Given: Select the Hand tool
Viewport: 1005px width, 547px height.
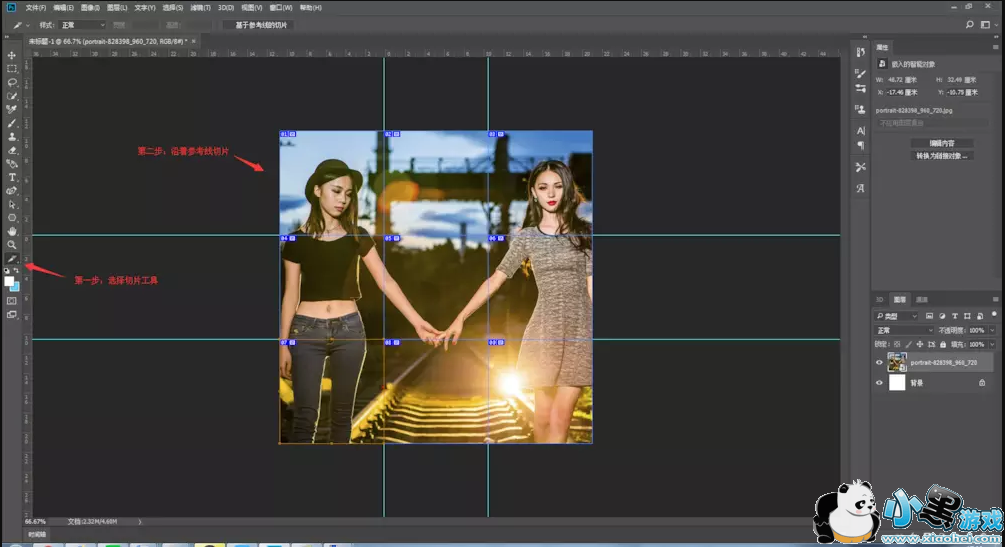Looking at the screenshot, I should click(x=12, y=231).
